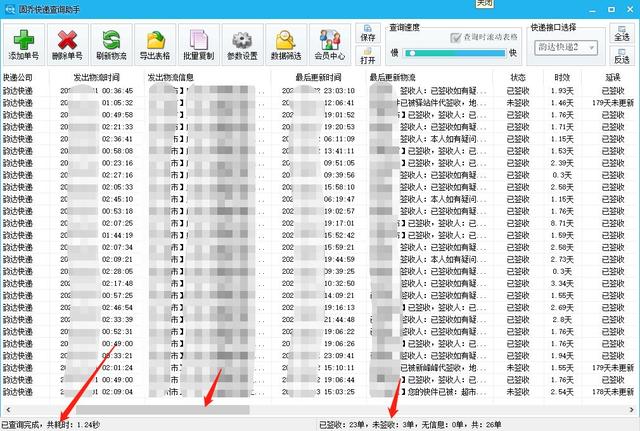This screenshot has height=431, width=640.
Task: Open 参数设置 gear settings
Action: click(x=242, y=44)
